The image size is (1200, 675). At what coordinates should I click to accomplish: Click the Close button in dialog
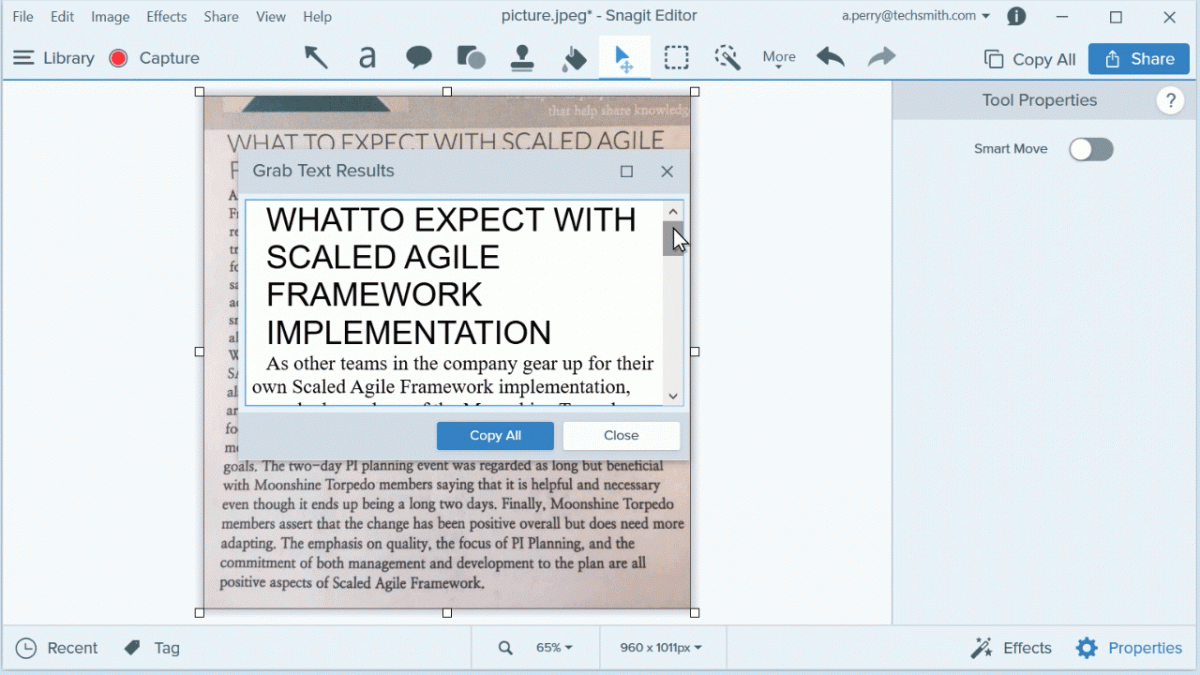click(621, 435)
